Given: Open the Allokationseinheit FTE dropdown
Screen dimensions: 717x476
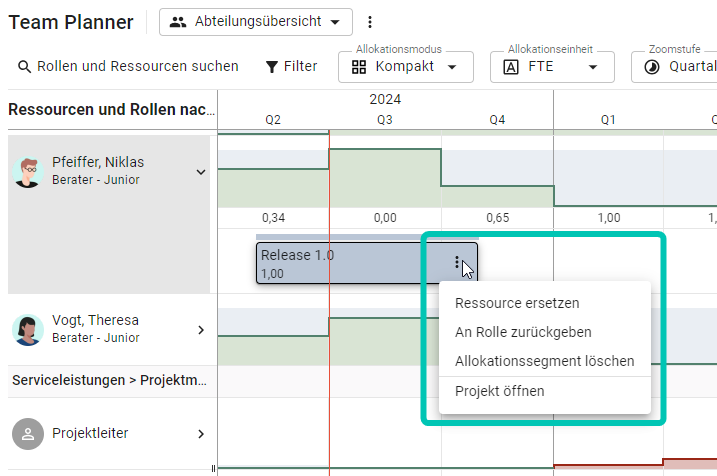Looking at the screenshot, I should click(x=552, y=67).
